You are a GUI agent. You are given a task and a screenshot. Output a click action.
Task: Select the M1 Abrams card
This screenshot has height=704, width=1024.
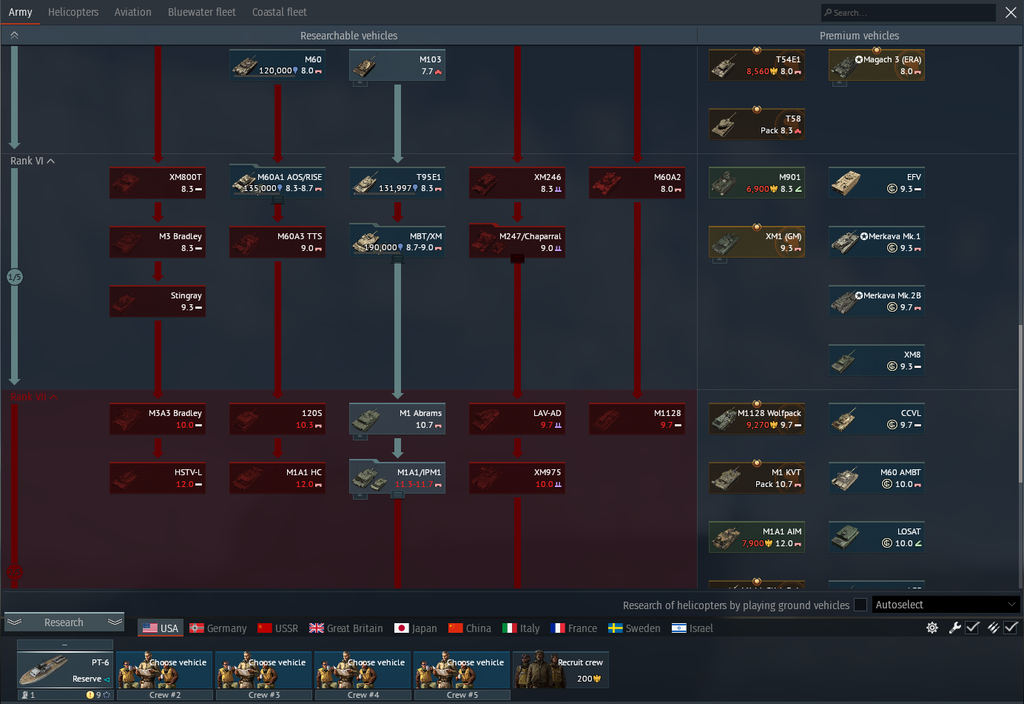pos(397,419)
